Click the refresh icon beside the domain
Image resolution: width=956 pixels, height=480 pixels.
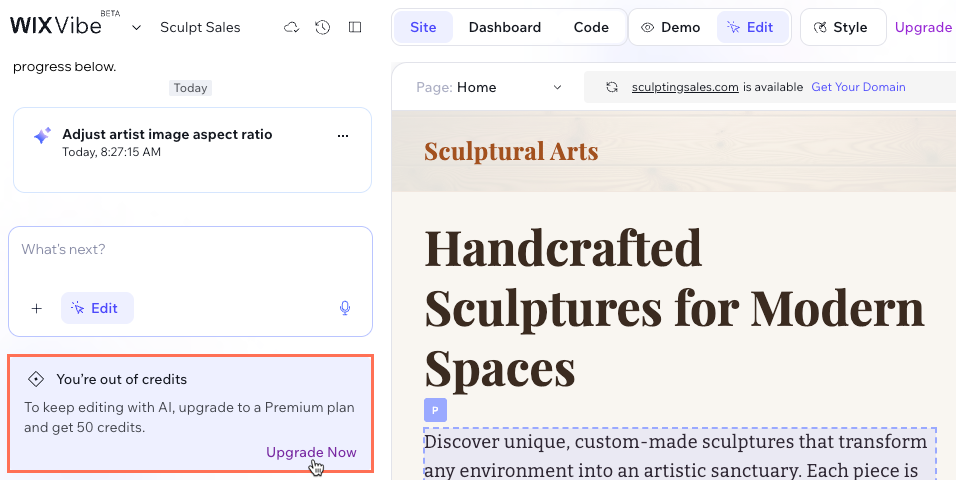pos(612,87)
